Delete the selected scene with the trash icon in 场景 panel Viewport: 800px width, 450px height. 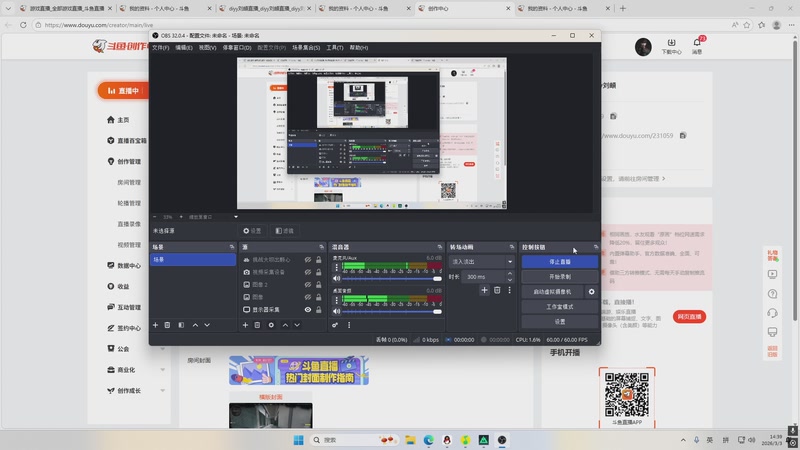click(x=167, y=325)
